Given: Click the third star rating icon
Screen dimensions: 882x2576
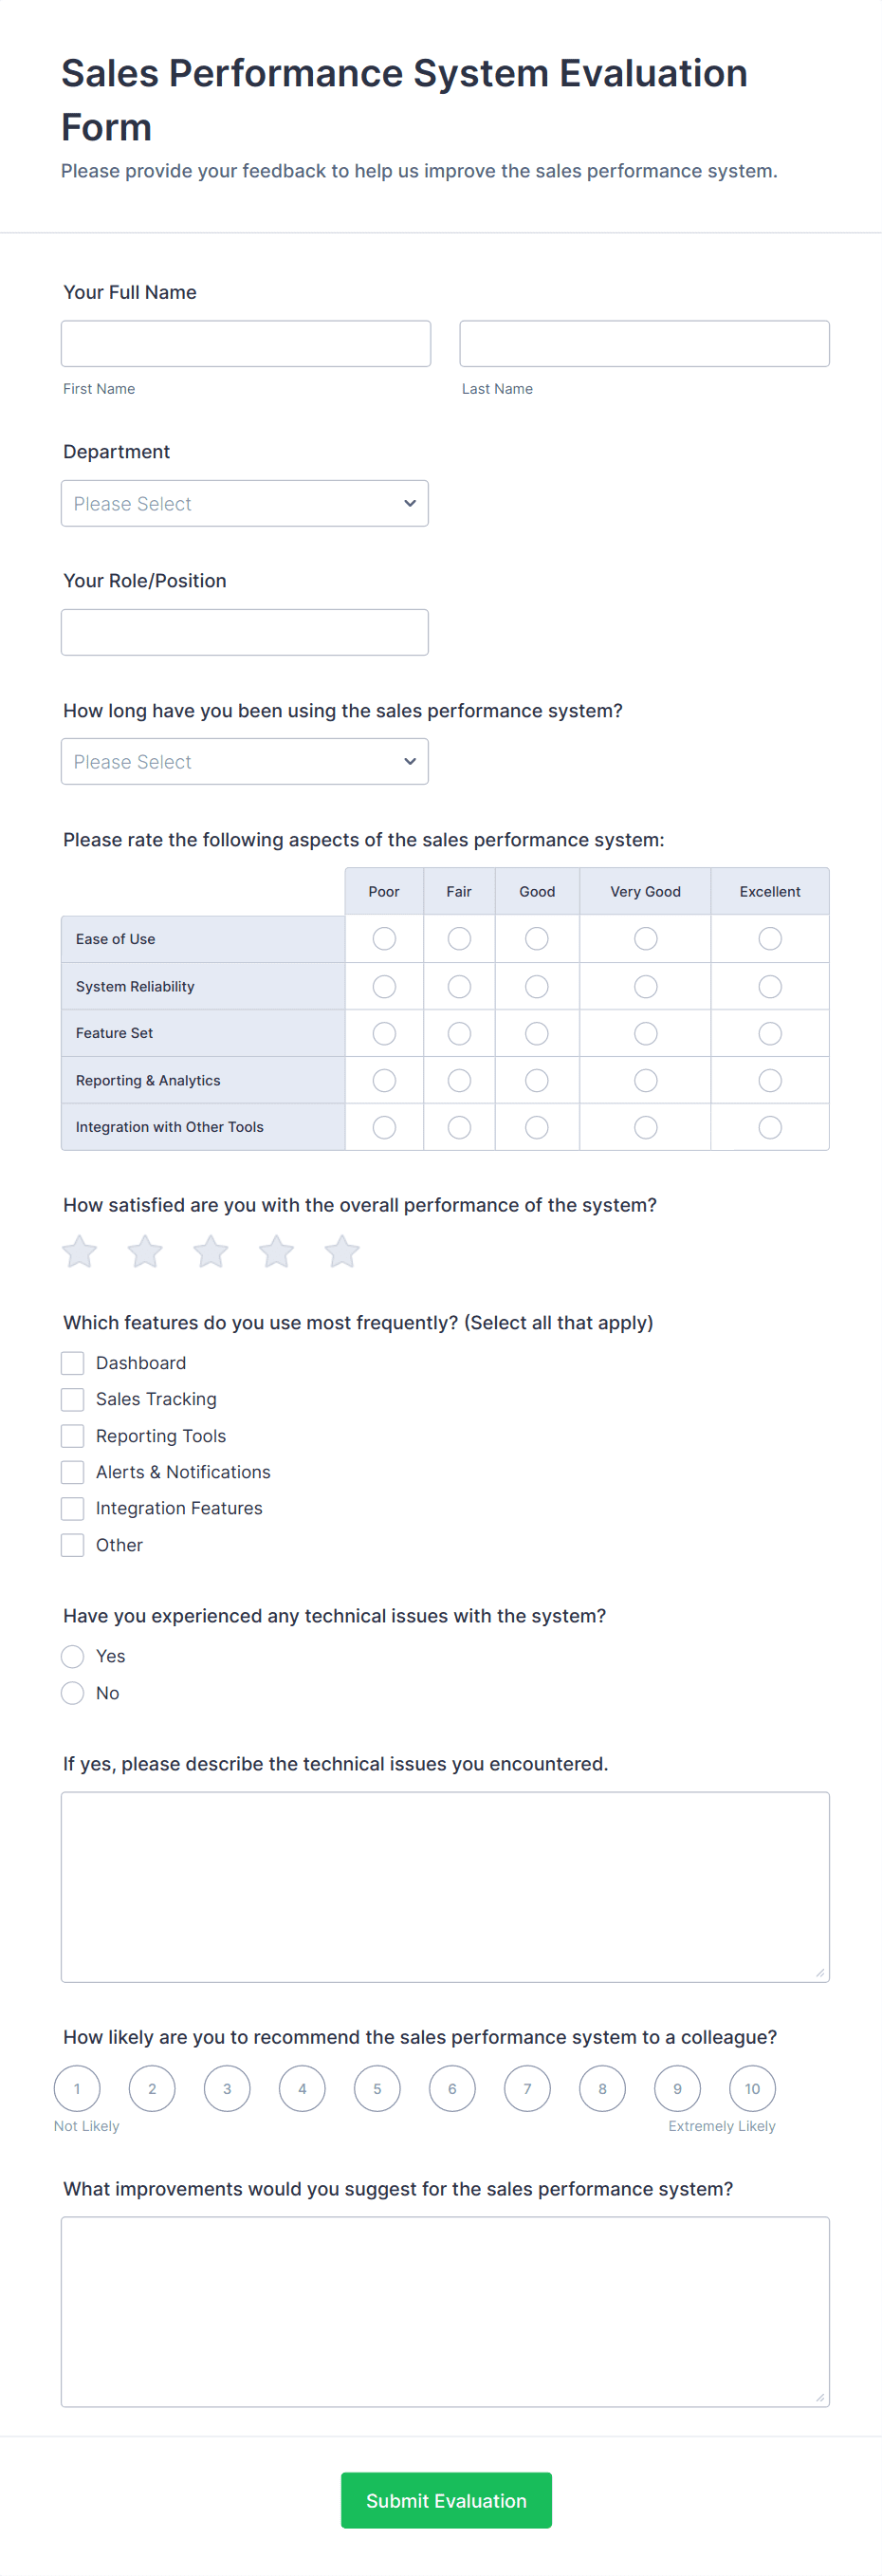Looking at the screenshot, I should 211,1251.
